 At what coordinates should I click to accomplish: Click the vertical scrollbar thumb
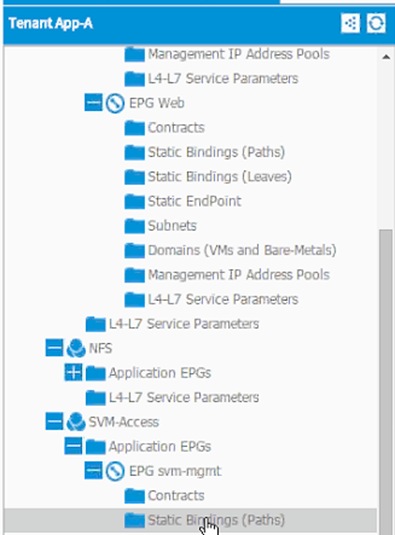point(386,382)
